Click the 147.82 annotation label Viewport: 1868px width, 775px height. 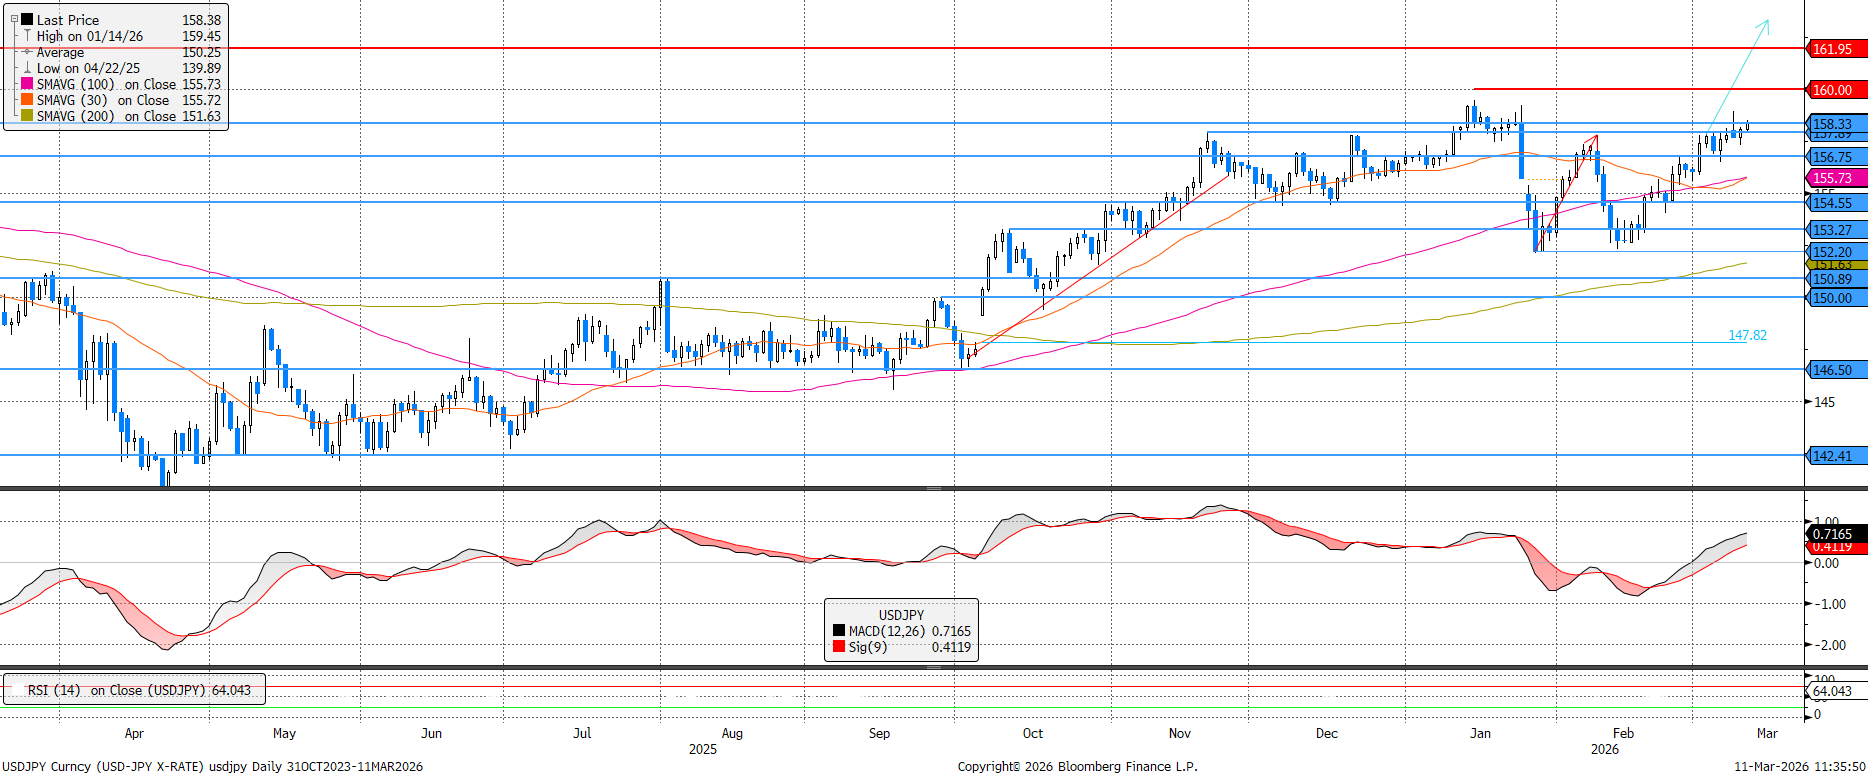(x=1747, y=335)
